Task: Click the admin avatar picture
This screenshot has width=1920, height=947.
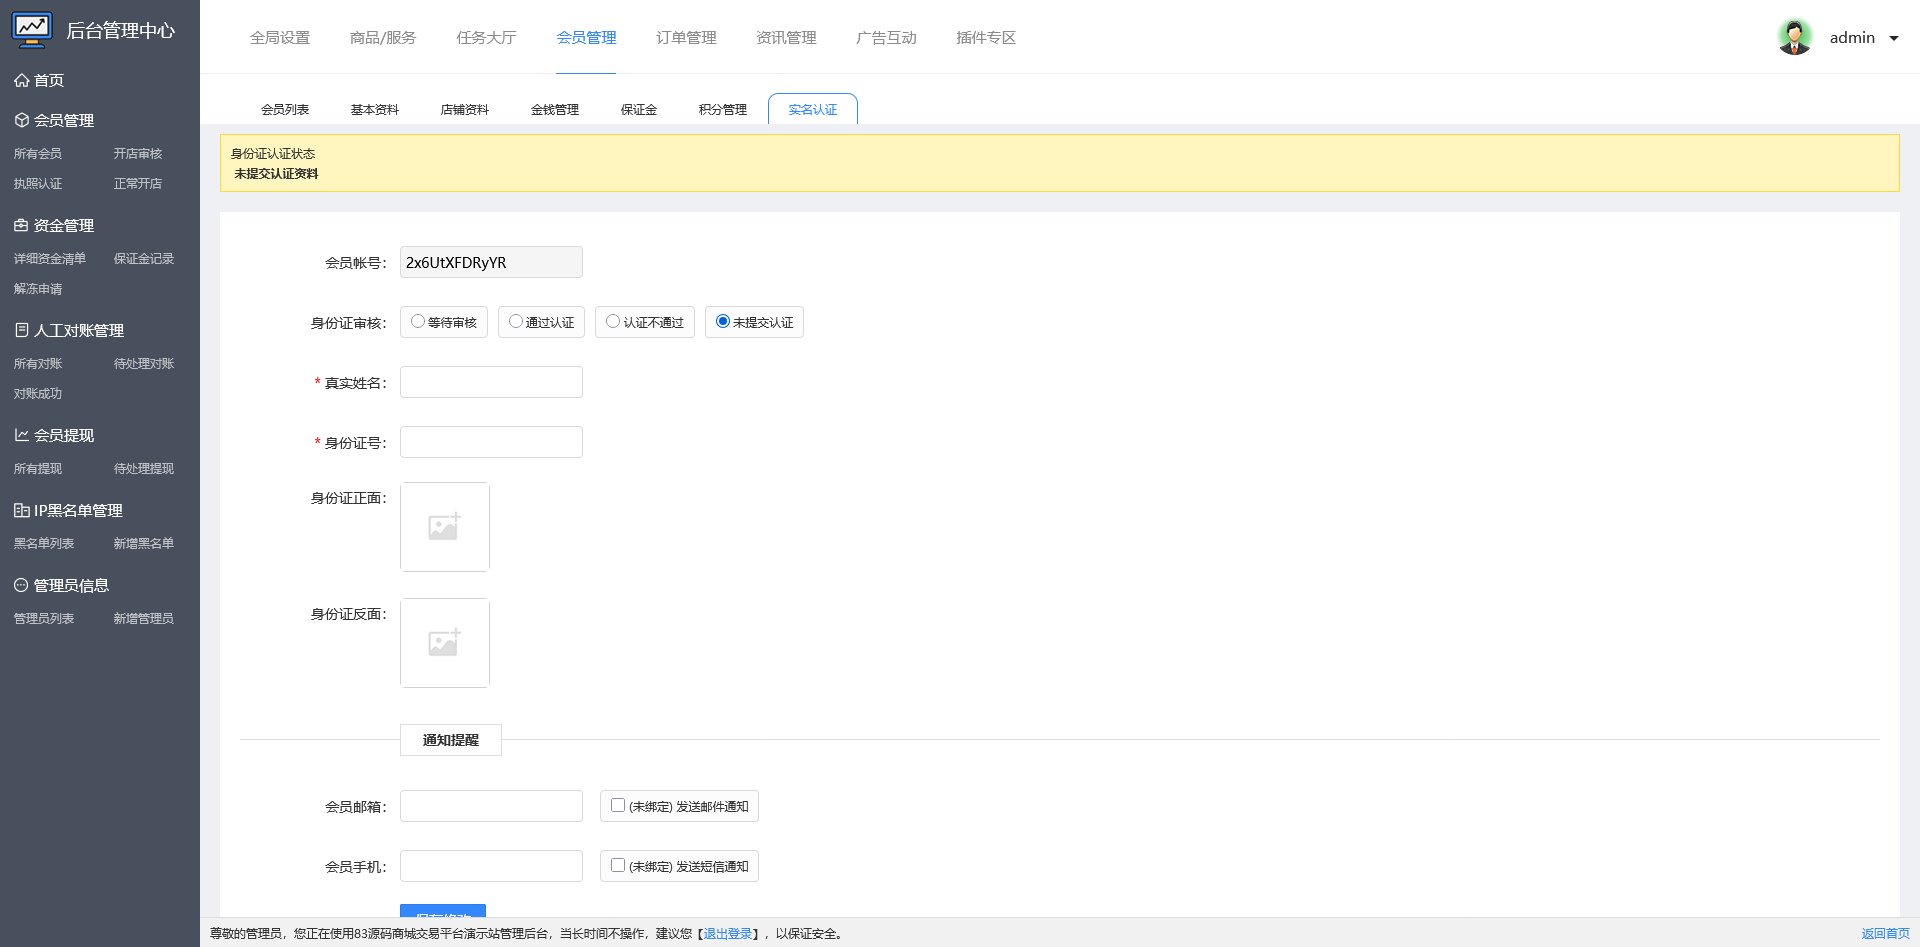Action: pos(1795,37)
